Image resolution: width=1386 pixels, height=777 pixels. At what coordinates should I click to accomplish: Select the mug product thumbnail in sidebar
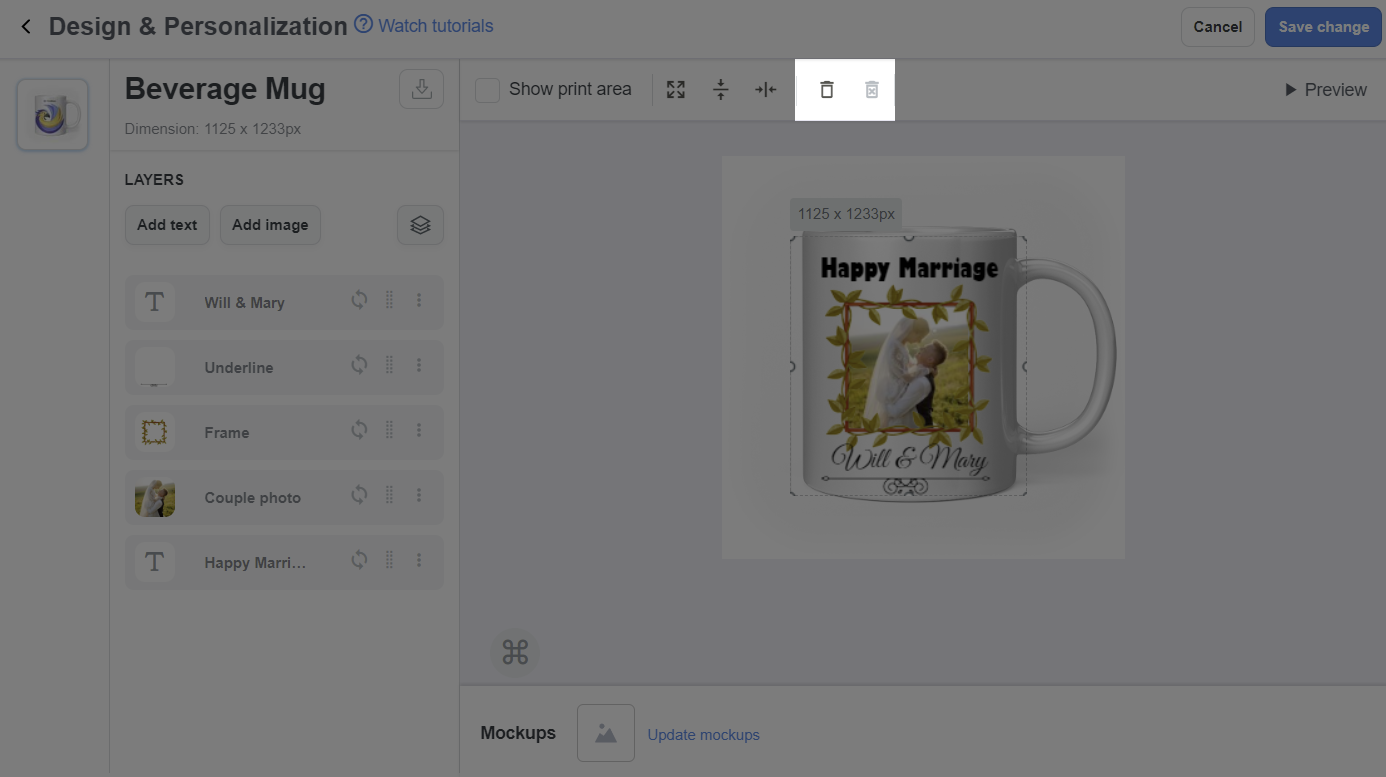tap(53, 115)
